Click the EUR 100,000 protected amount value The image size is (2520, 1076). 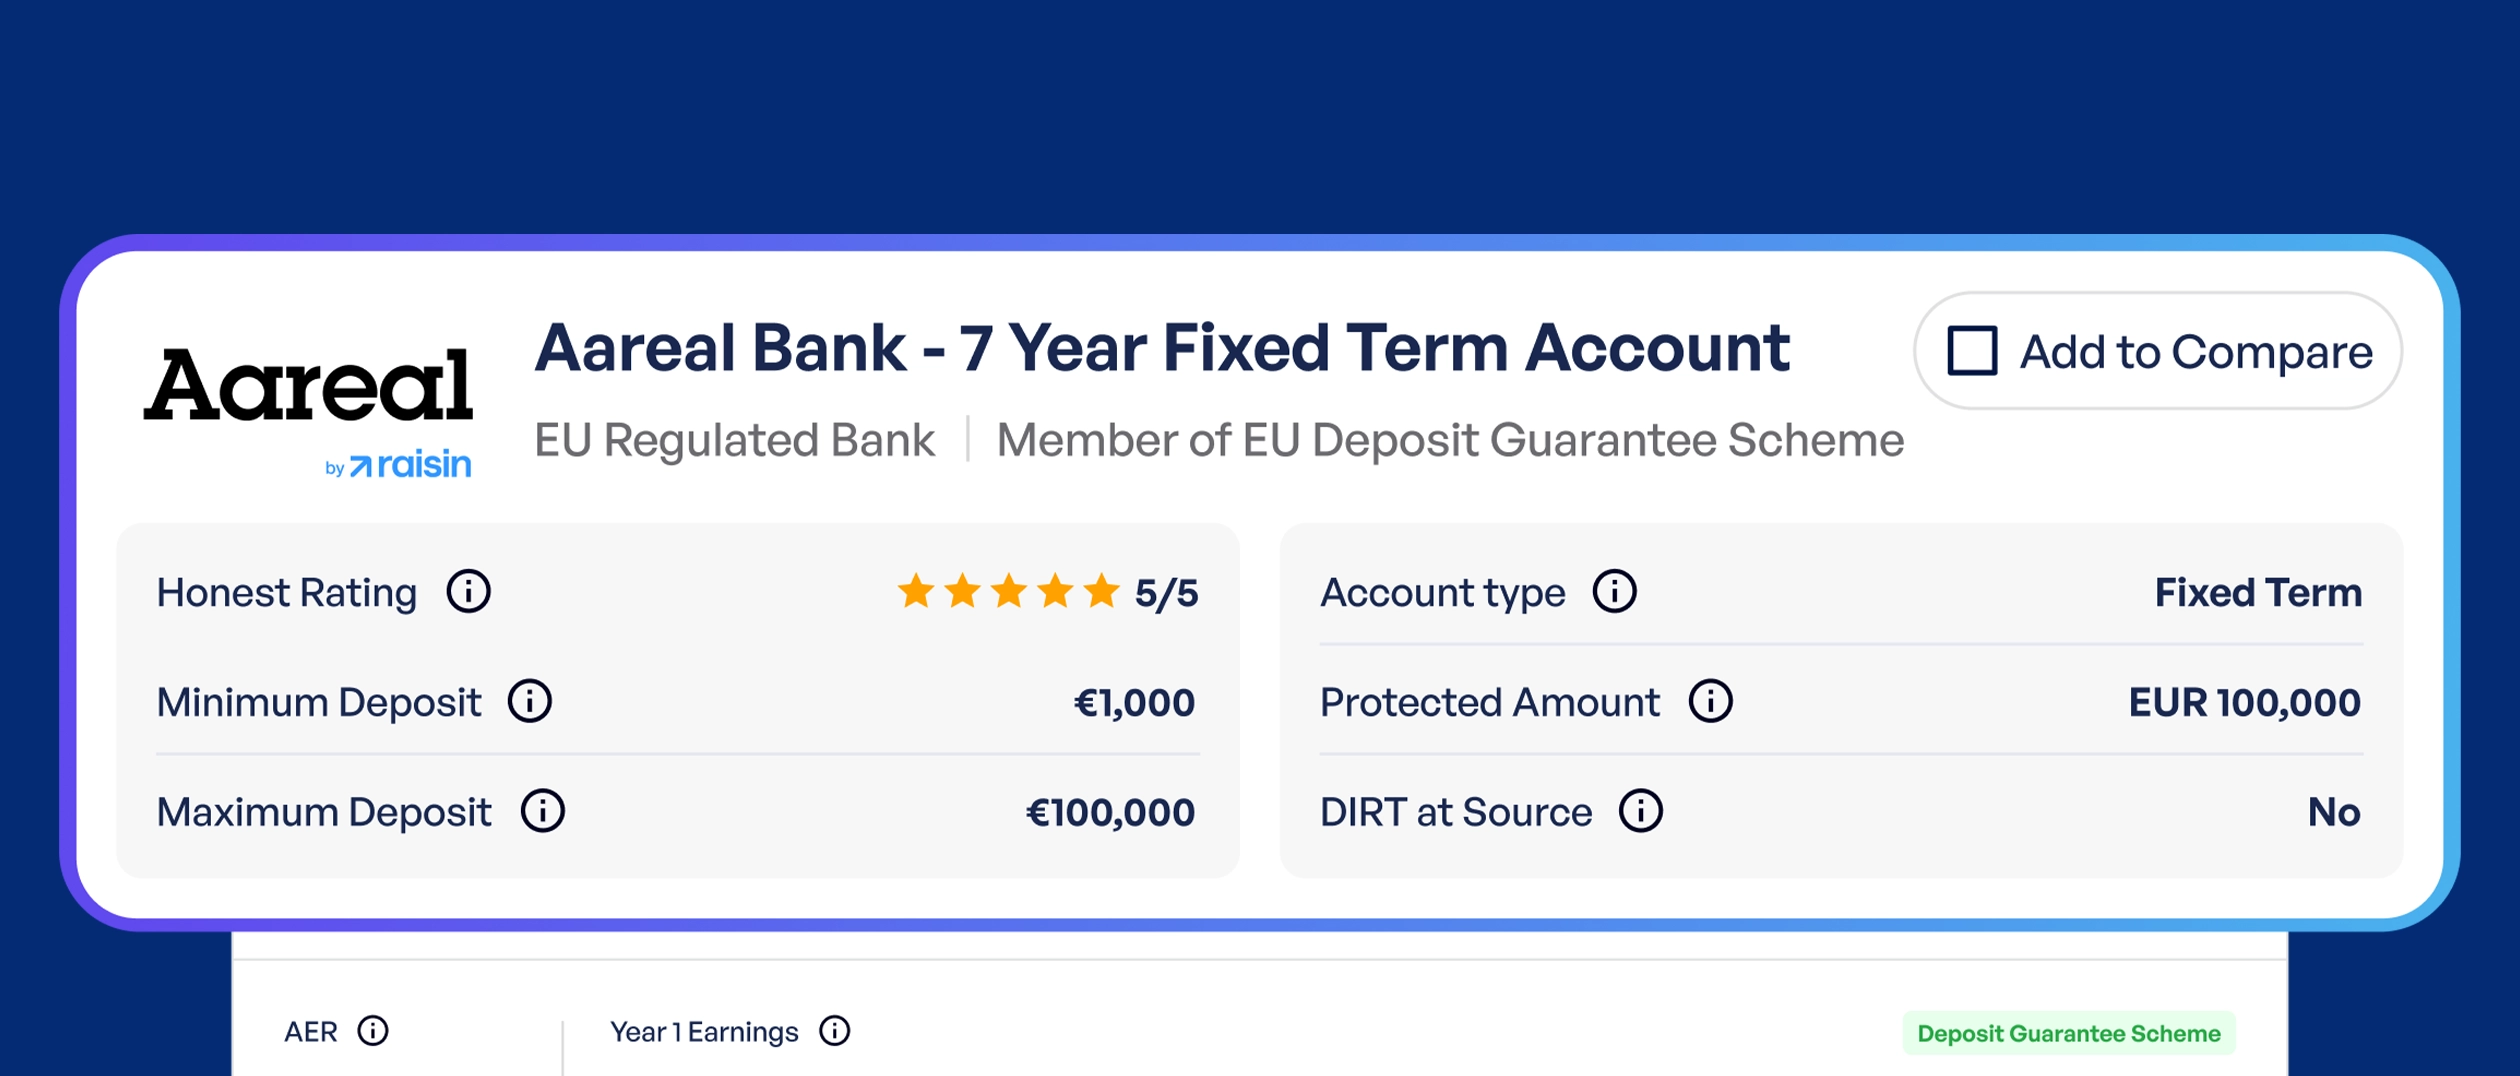(2244, 702)
